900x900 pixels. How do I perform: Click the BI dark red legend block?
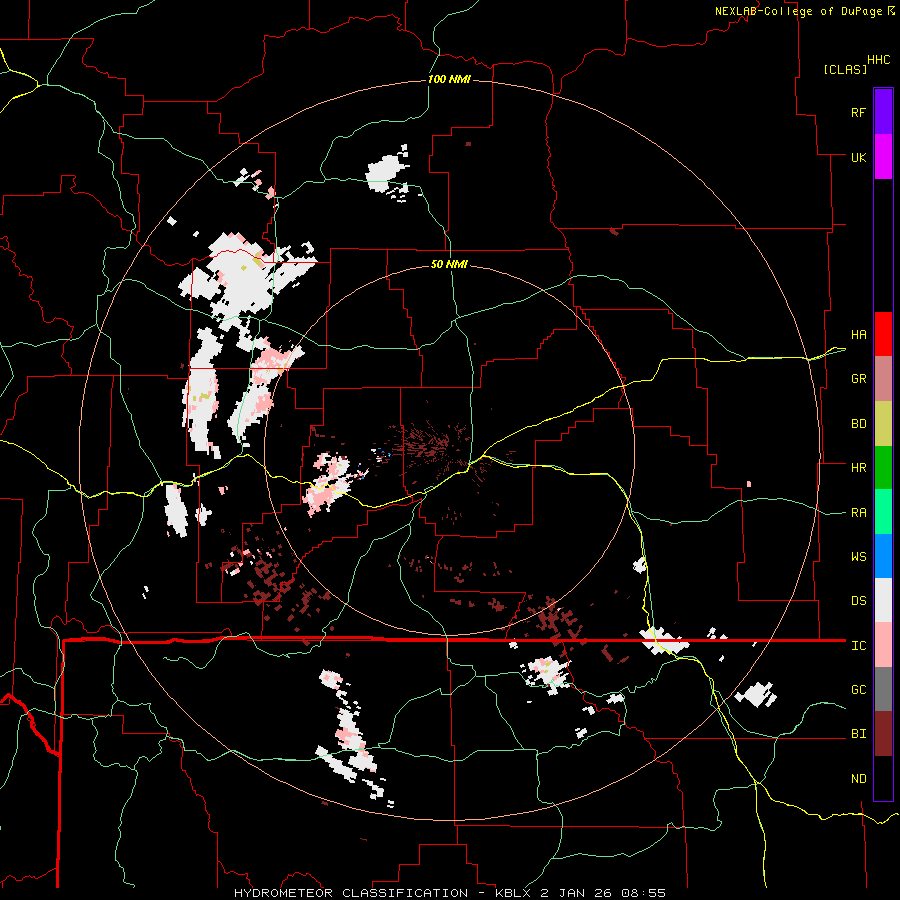tap(883, 734)
